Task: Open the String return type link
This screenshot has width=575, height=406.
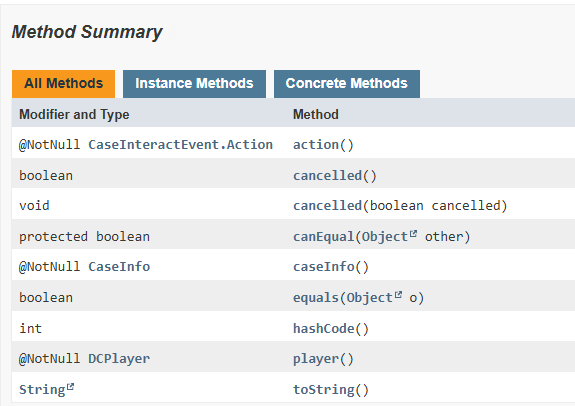Action: (42, 389)
